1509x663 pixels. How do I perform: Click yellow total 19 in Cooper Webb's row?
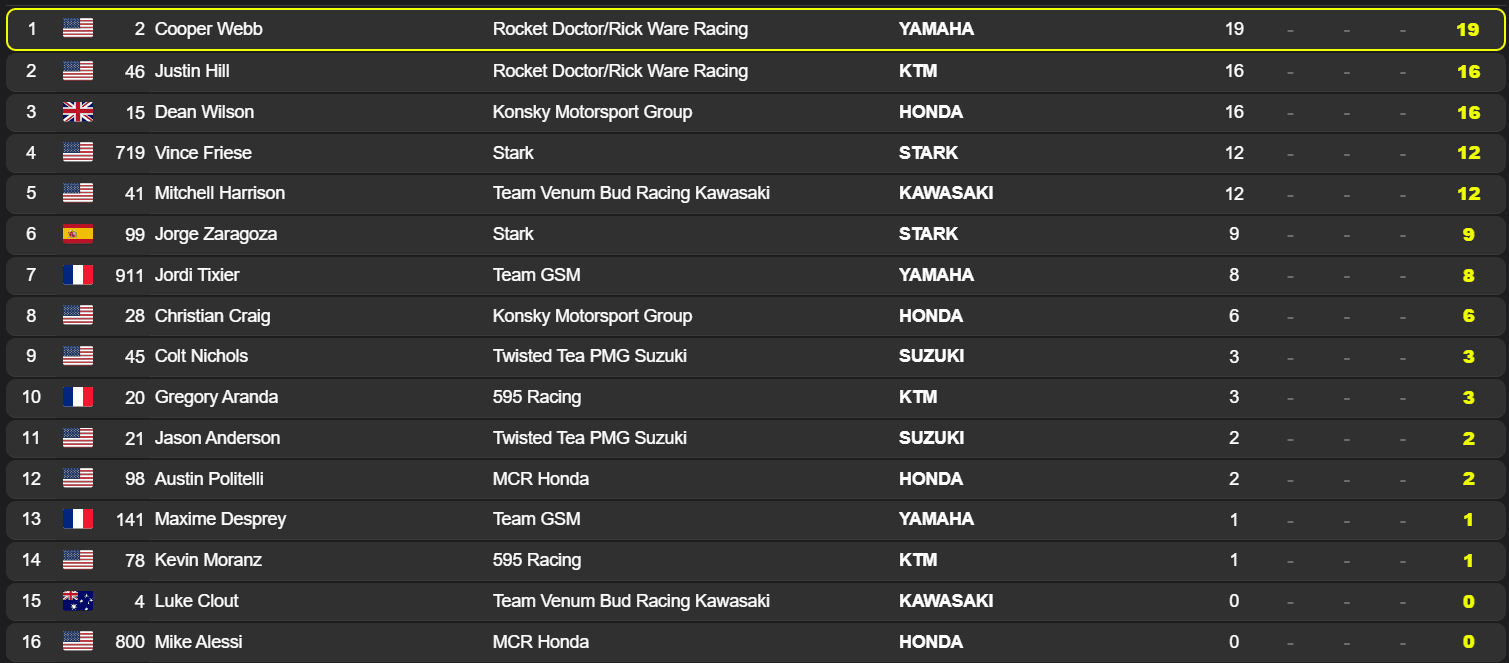click(x=1467, y=29)
